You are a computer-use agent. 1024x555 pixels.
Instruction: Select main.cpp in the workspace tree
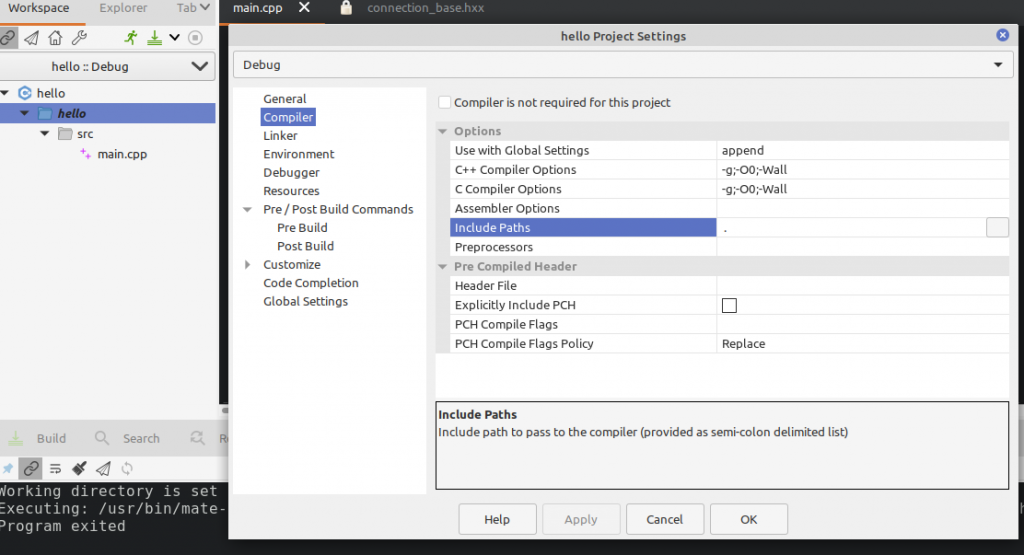[x=122, y=154]
